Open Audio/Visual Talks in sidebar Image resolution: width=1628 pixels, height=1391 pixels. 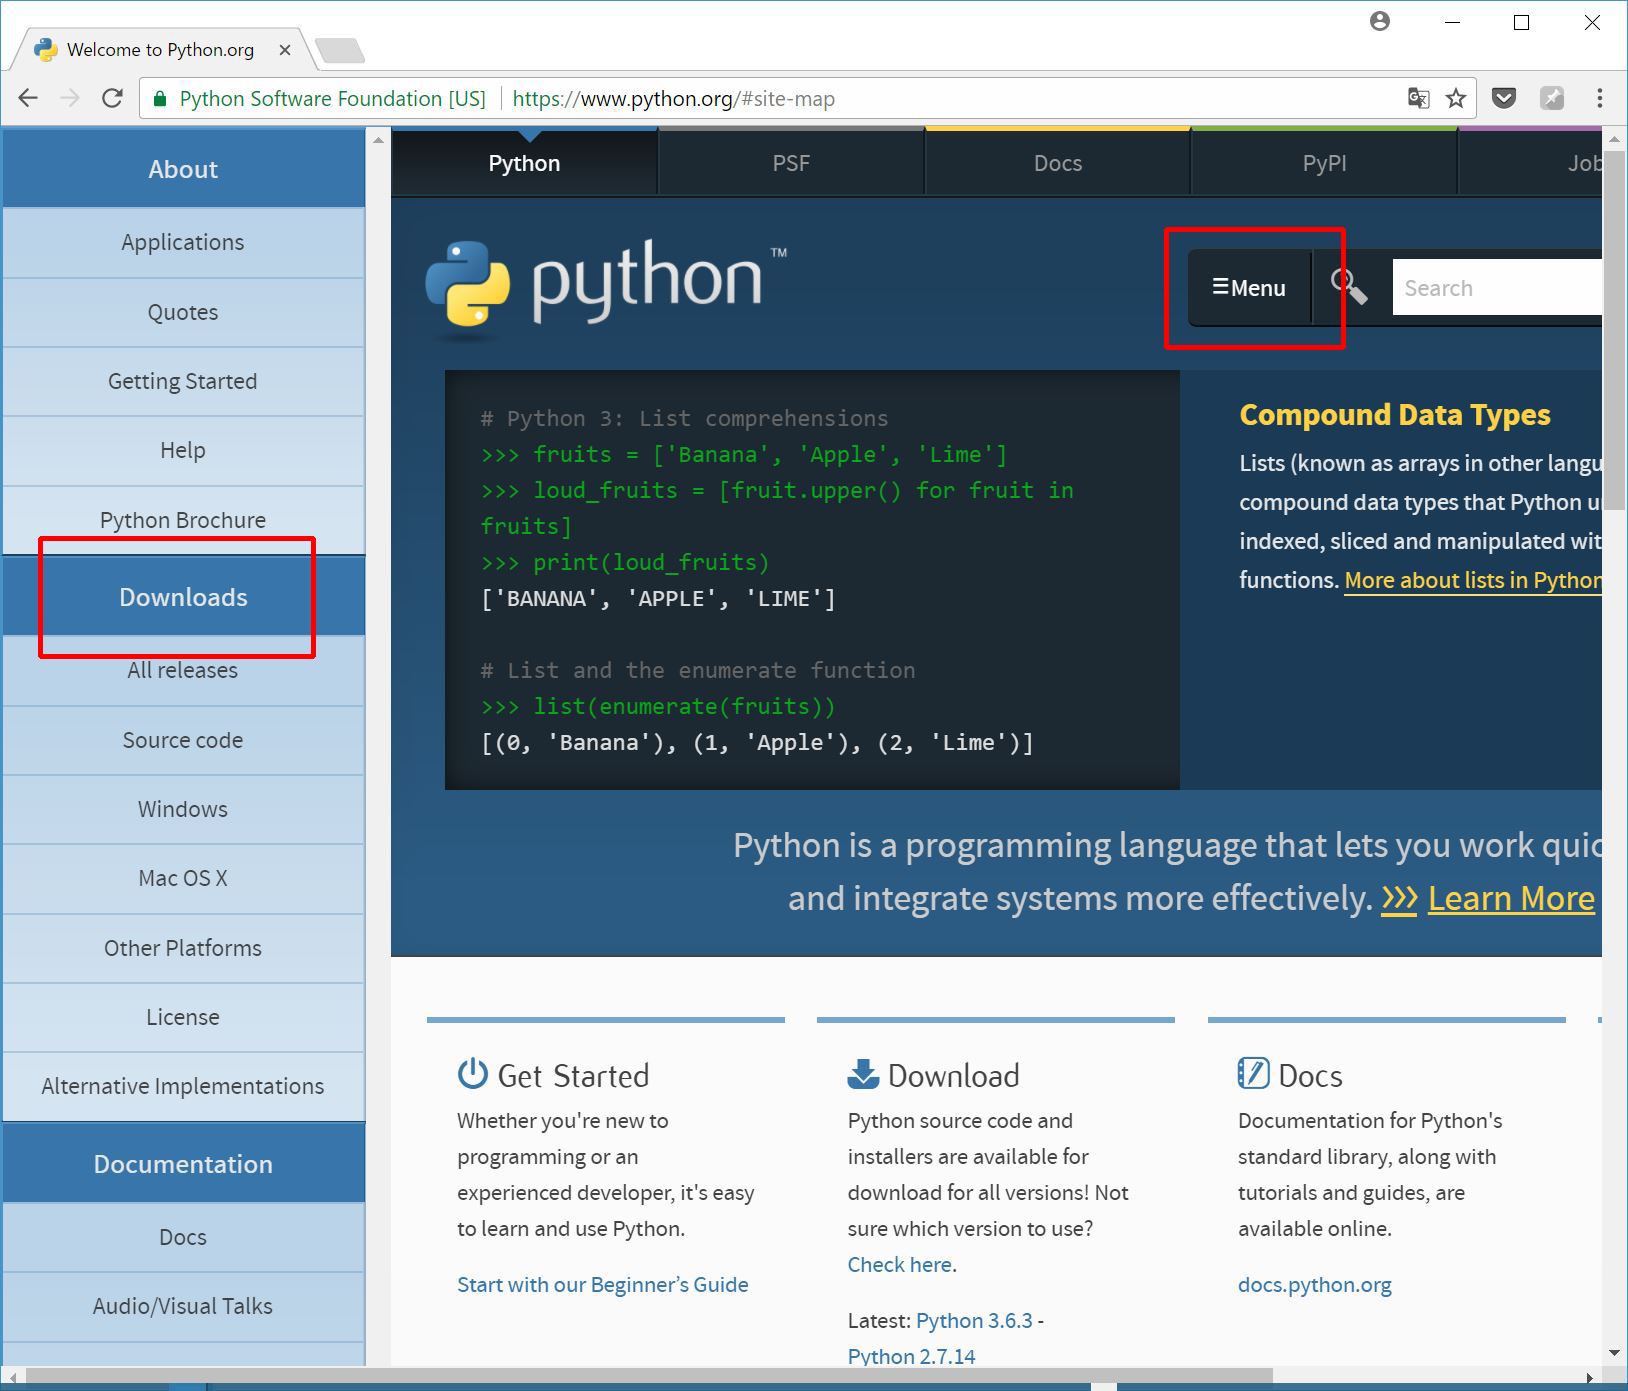pyautogui.click(x=183, y=1306)
